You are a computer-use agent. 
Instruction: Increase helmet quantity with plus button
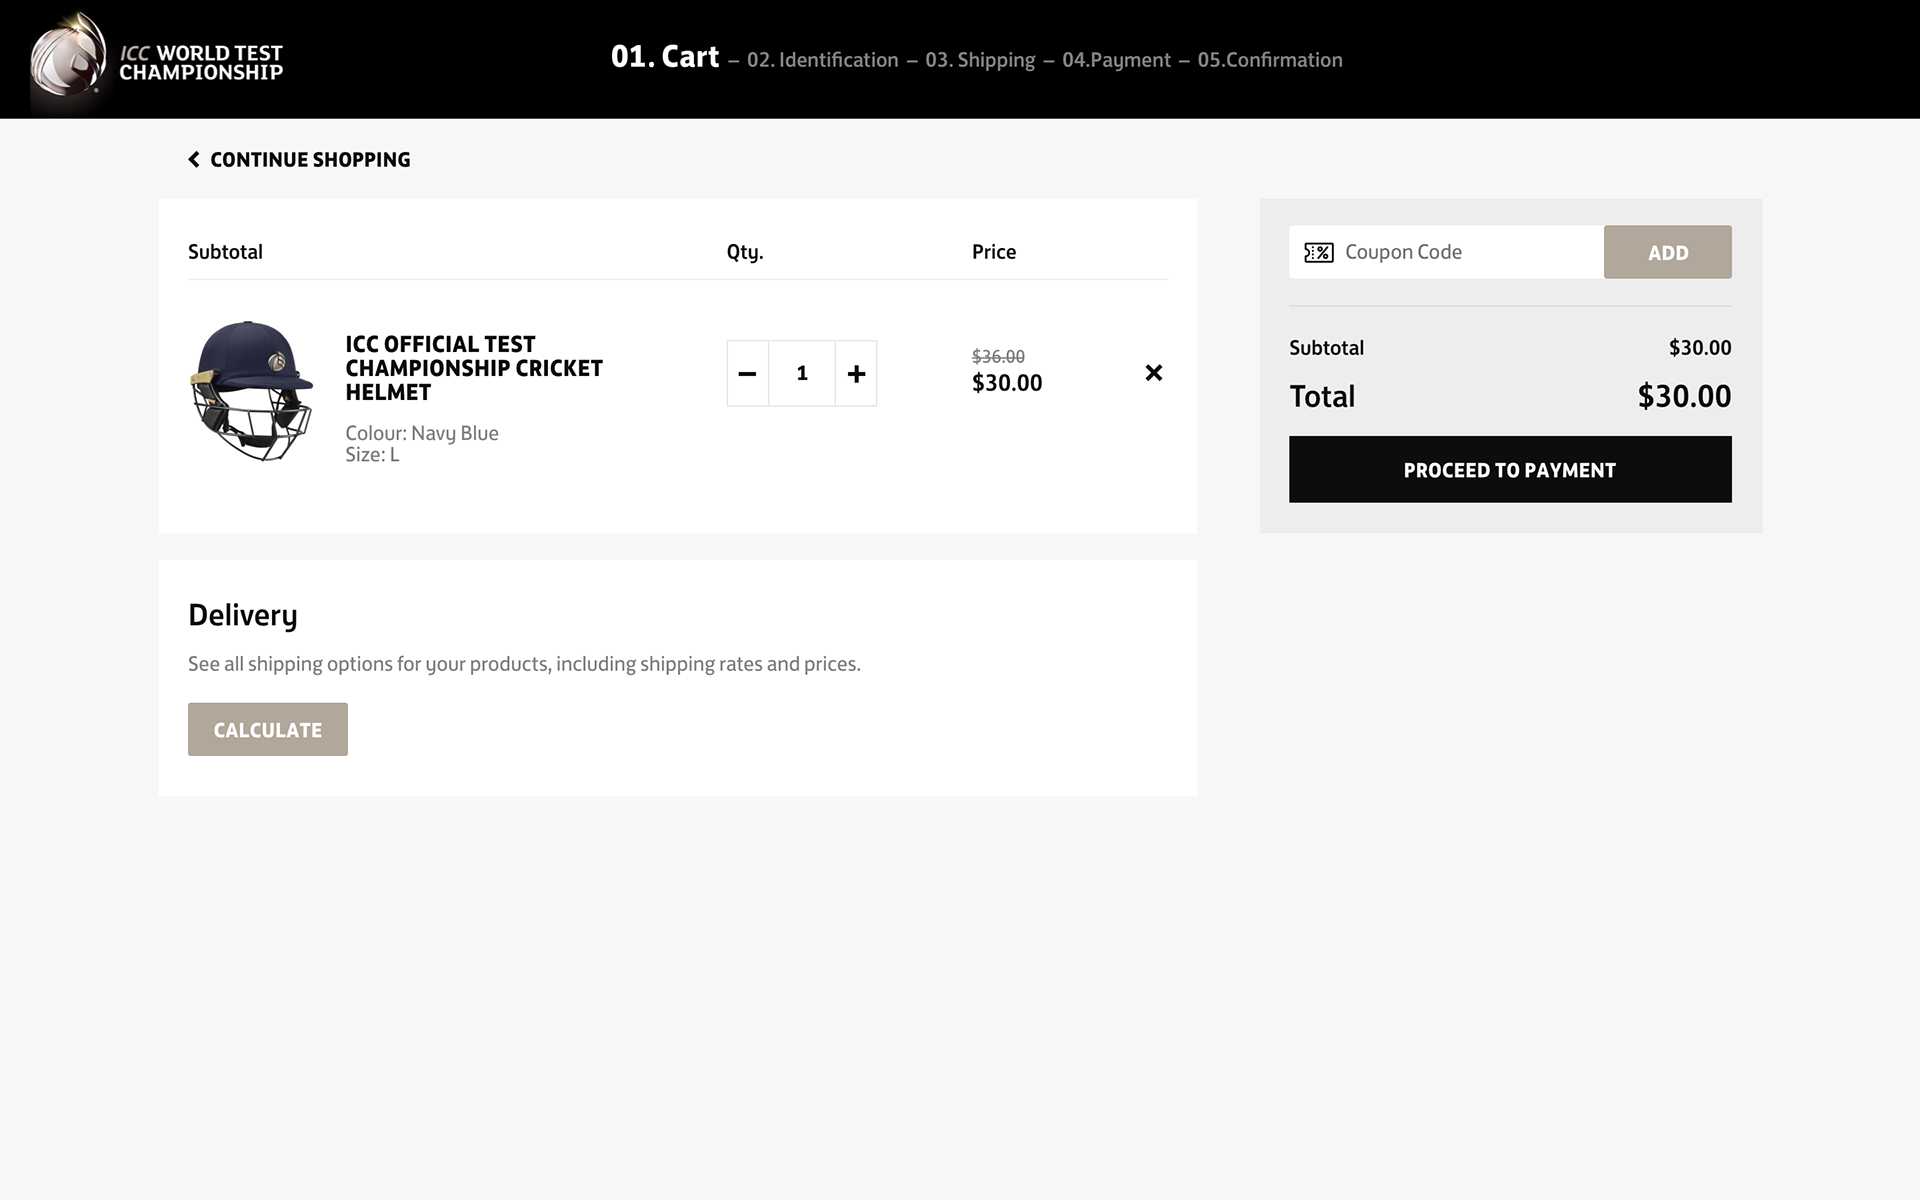click(x=856, y=374)
